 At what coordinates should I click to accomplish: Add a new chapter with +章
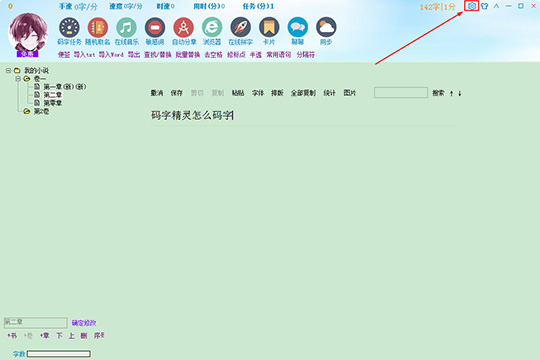click(x=44, y=336)
